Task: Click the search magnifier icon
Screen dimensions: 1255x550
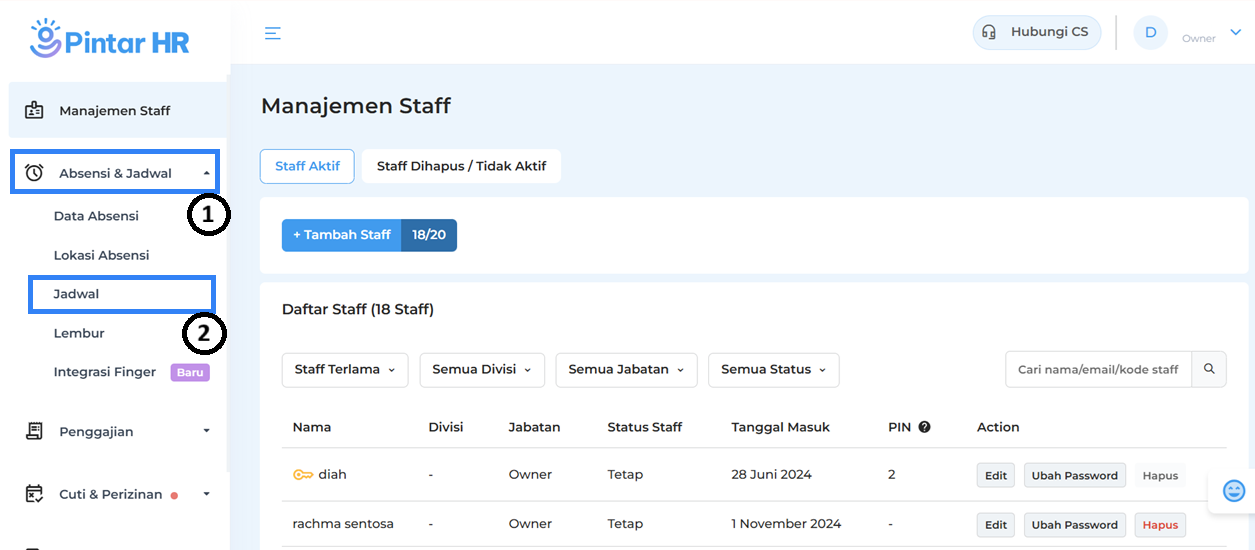Action: coord(1209,369)
